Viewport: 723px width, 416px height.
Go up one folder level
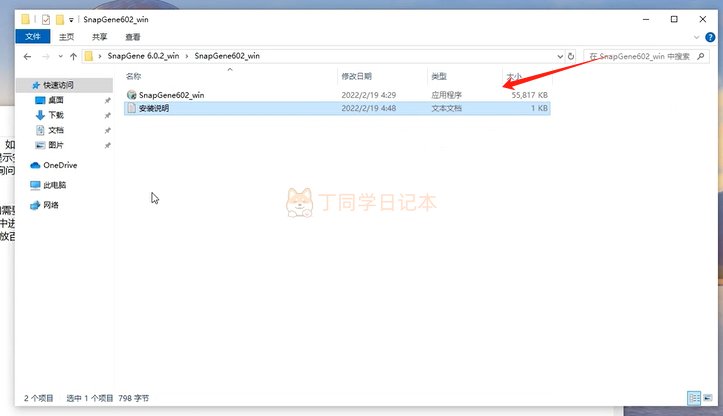73,56
